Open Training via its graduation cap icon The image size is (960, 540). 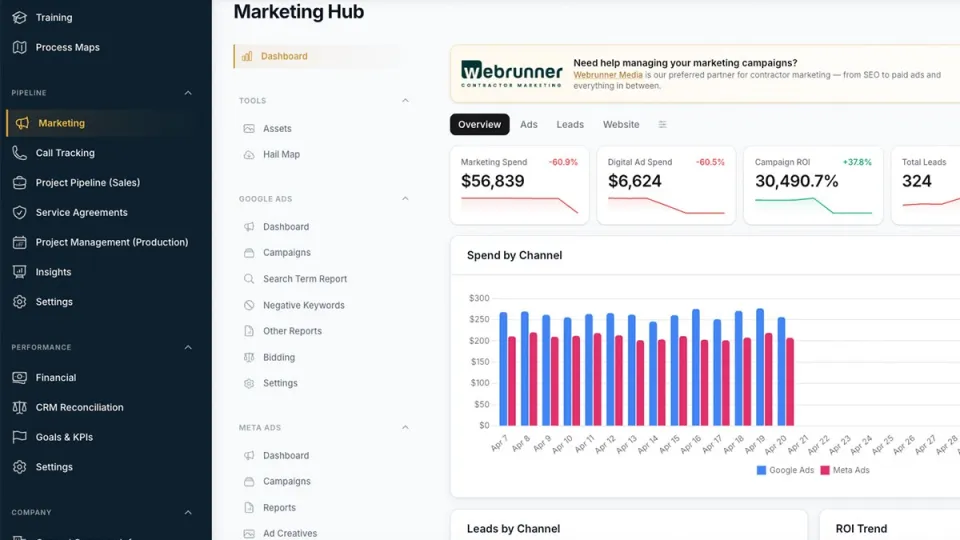[x=20, y=17]
